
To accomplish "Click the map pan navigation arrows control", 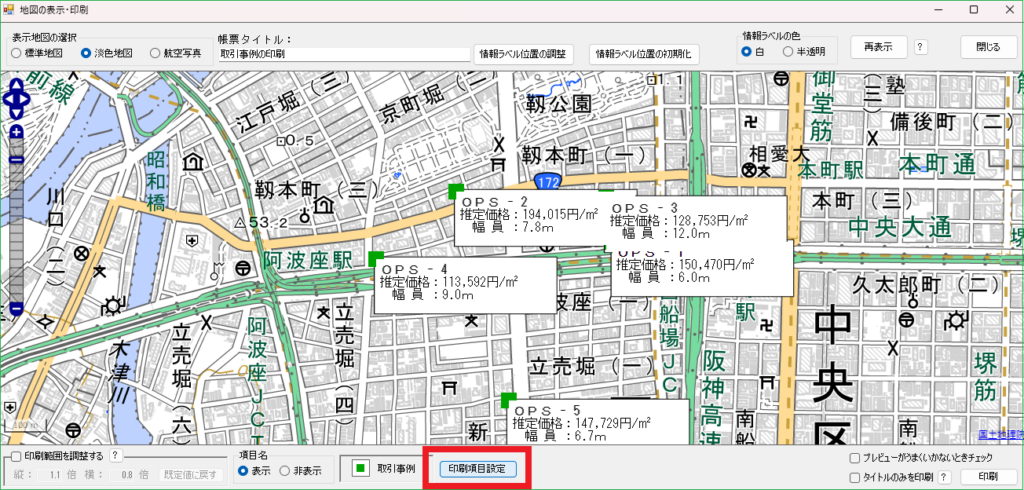I will (17, 99).
